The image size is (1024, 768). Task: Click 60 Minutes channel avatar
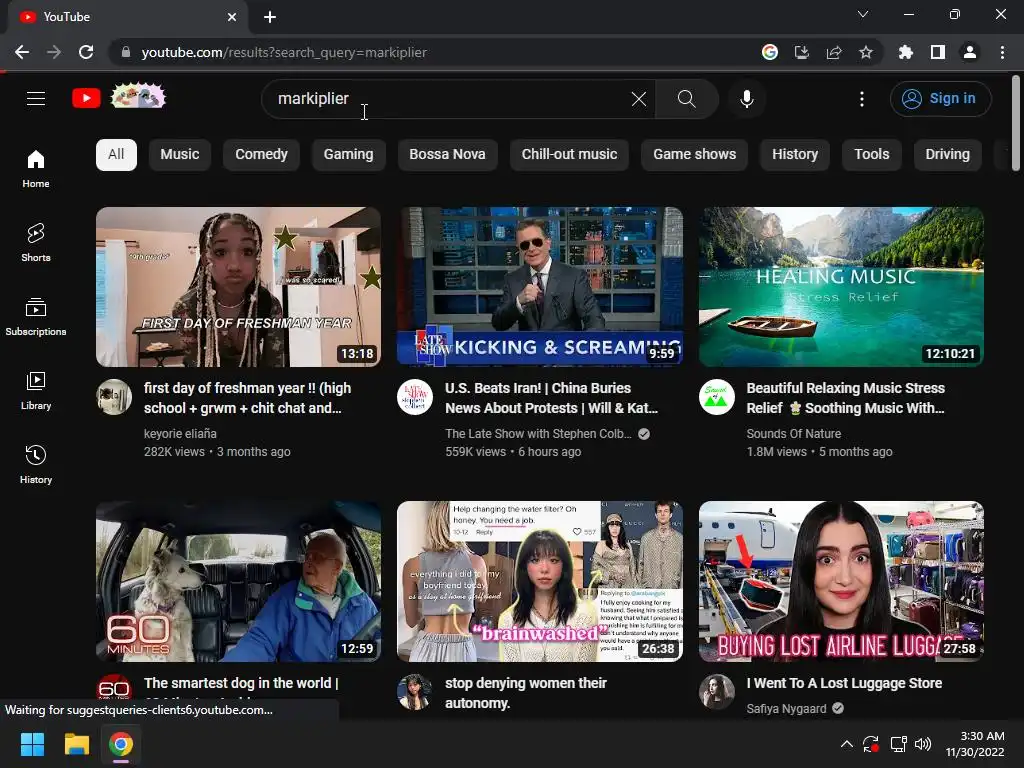pos(114,687)
